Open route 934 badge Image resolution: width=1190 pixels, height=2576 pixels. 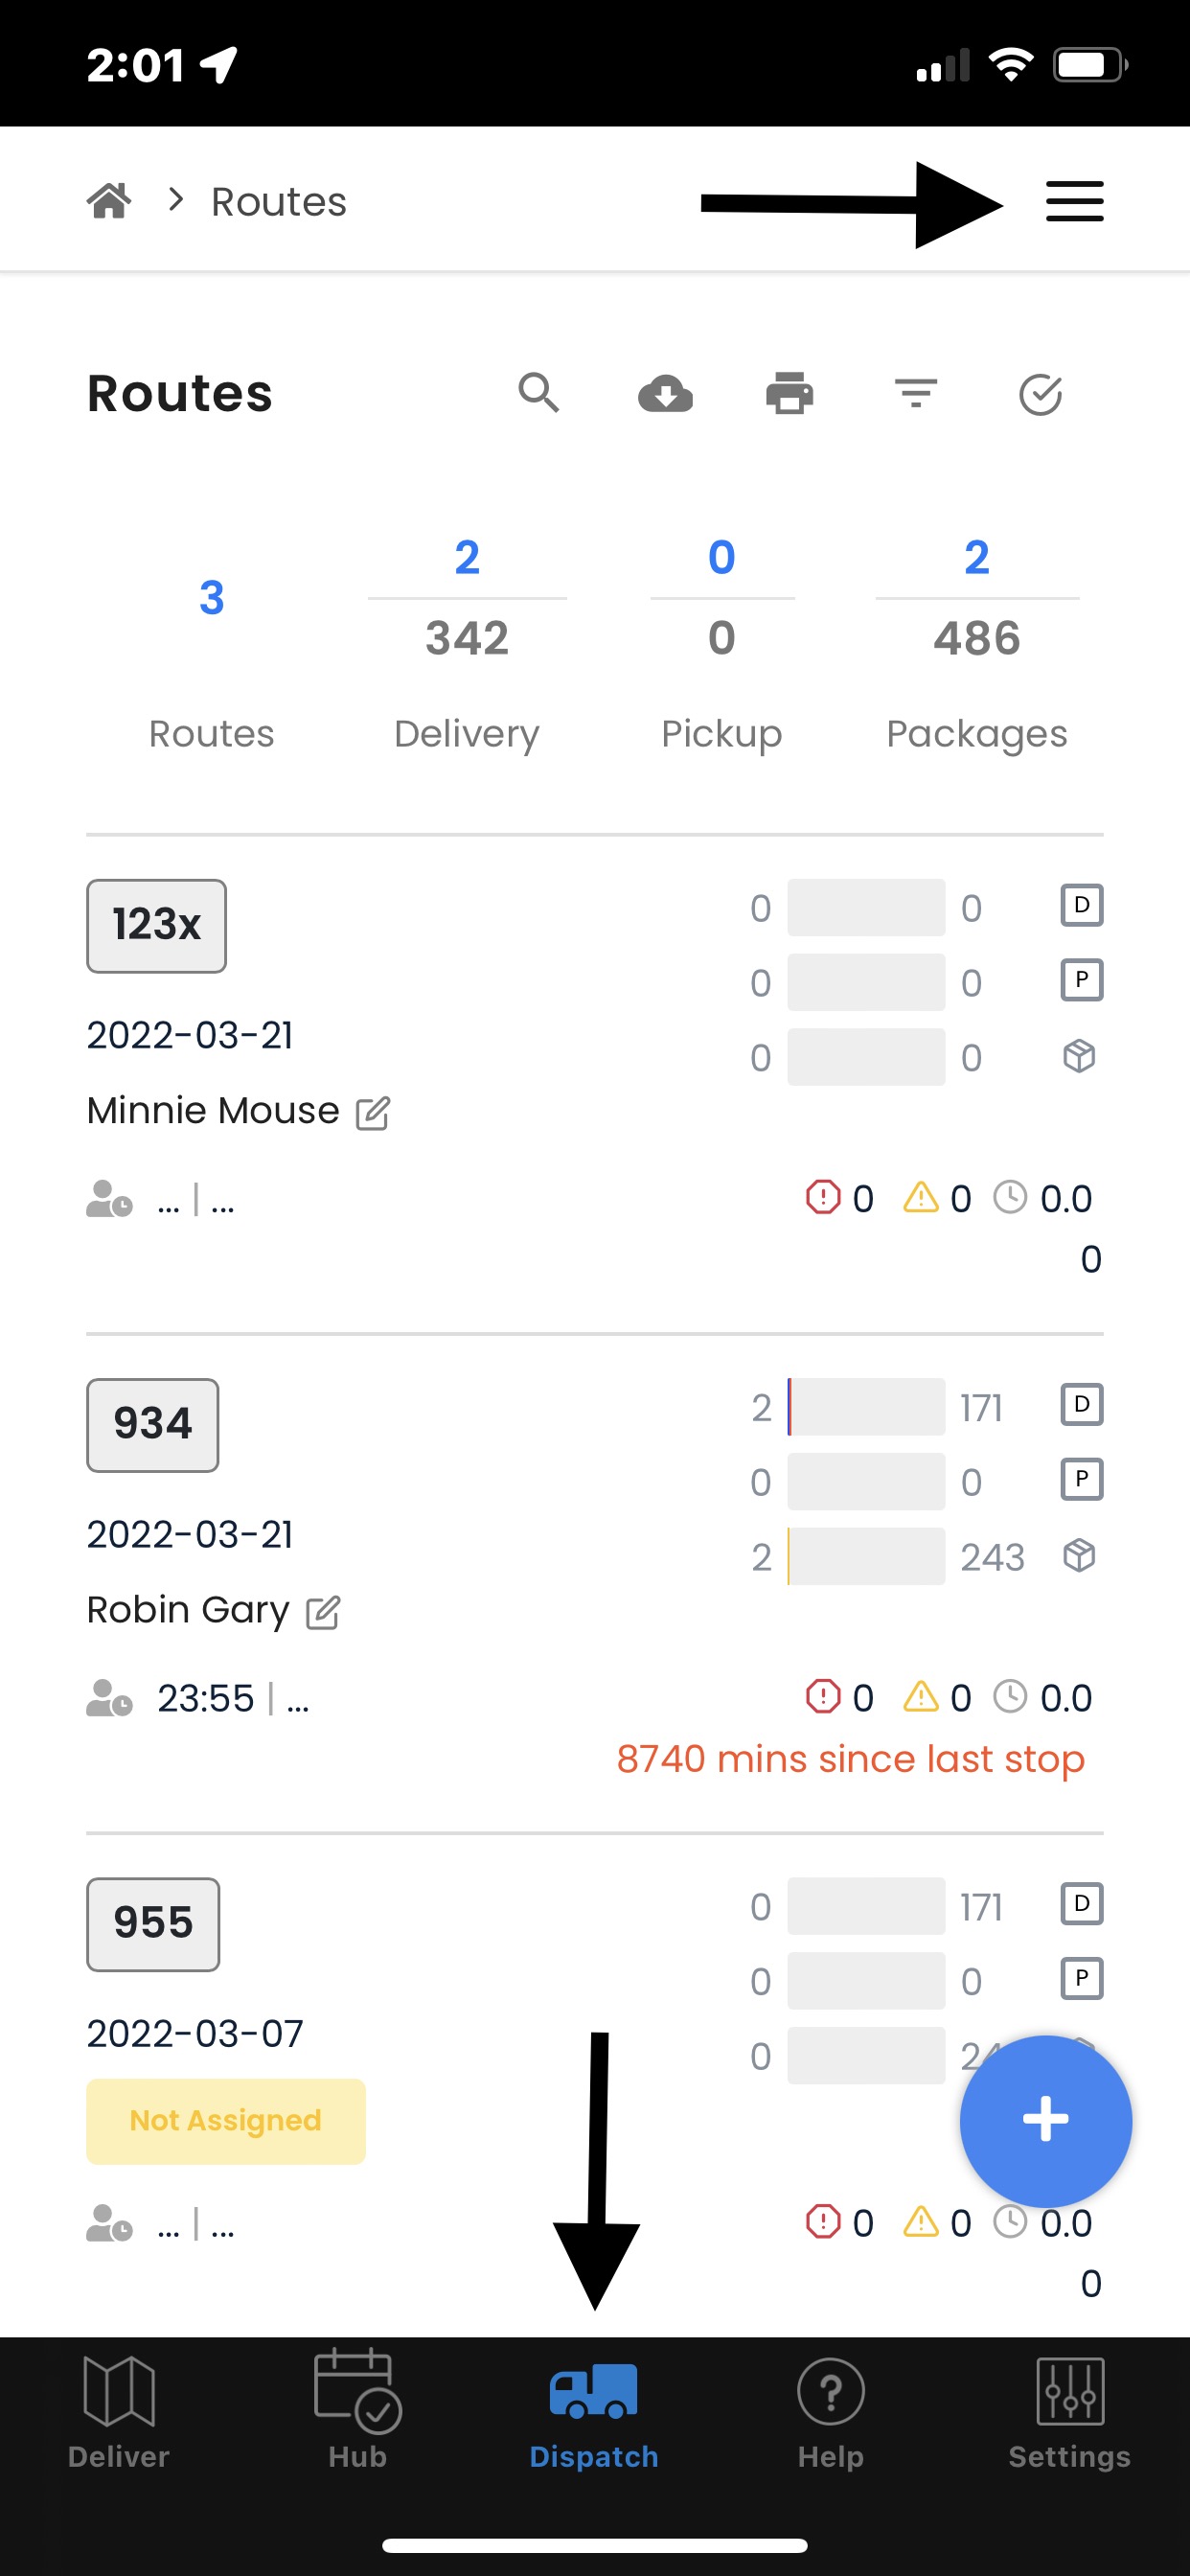[x=152, y=1424]
